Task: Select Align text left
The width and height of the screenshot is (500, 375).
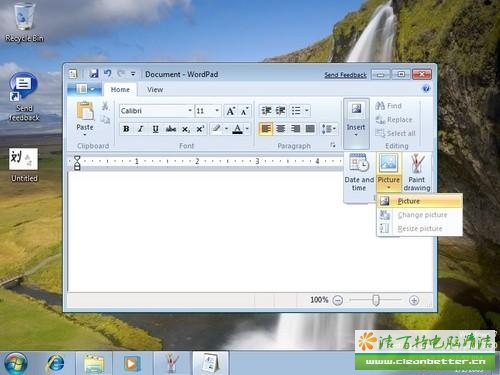Action: click(x=266, y=129)
